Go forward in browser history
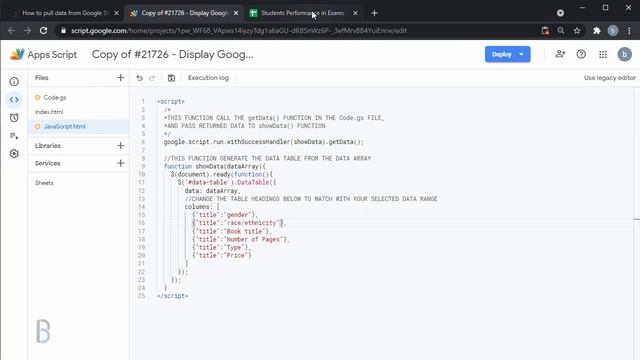 coord(27,31)
